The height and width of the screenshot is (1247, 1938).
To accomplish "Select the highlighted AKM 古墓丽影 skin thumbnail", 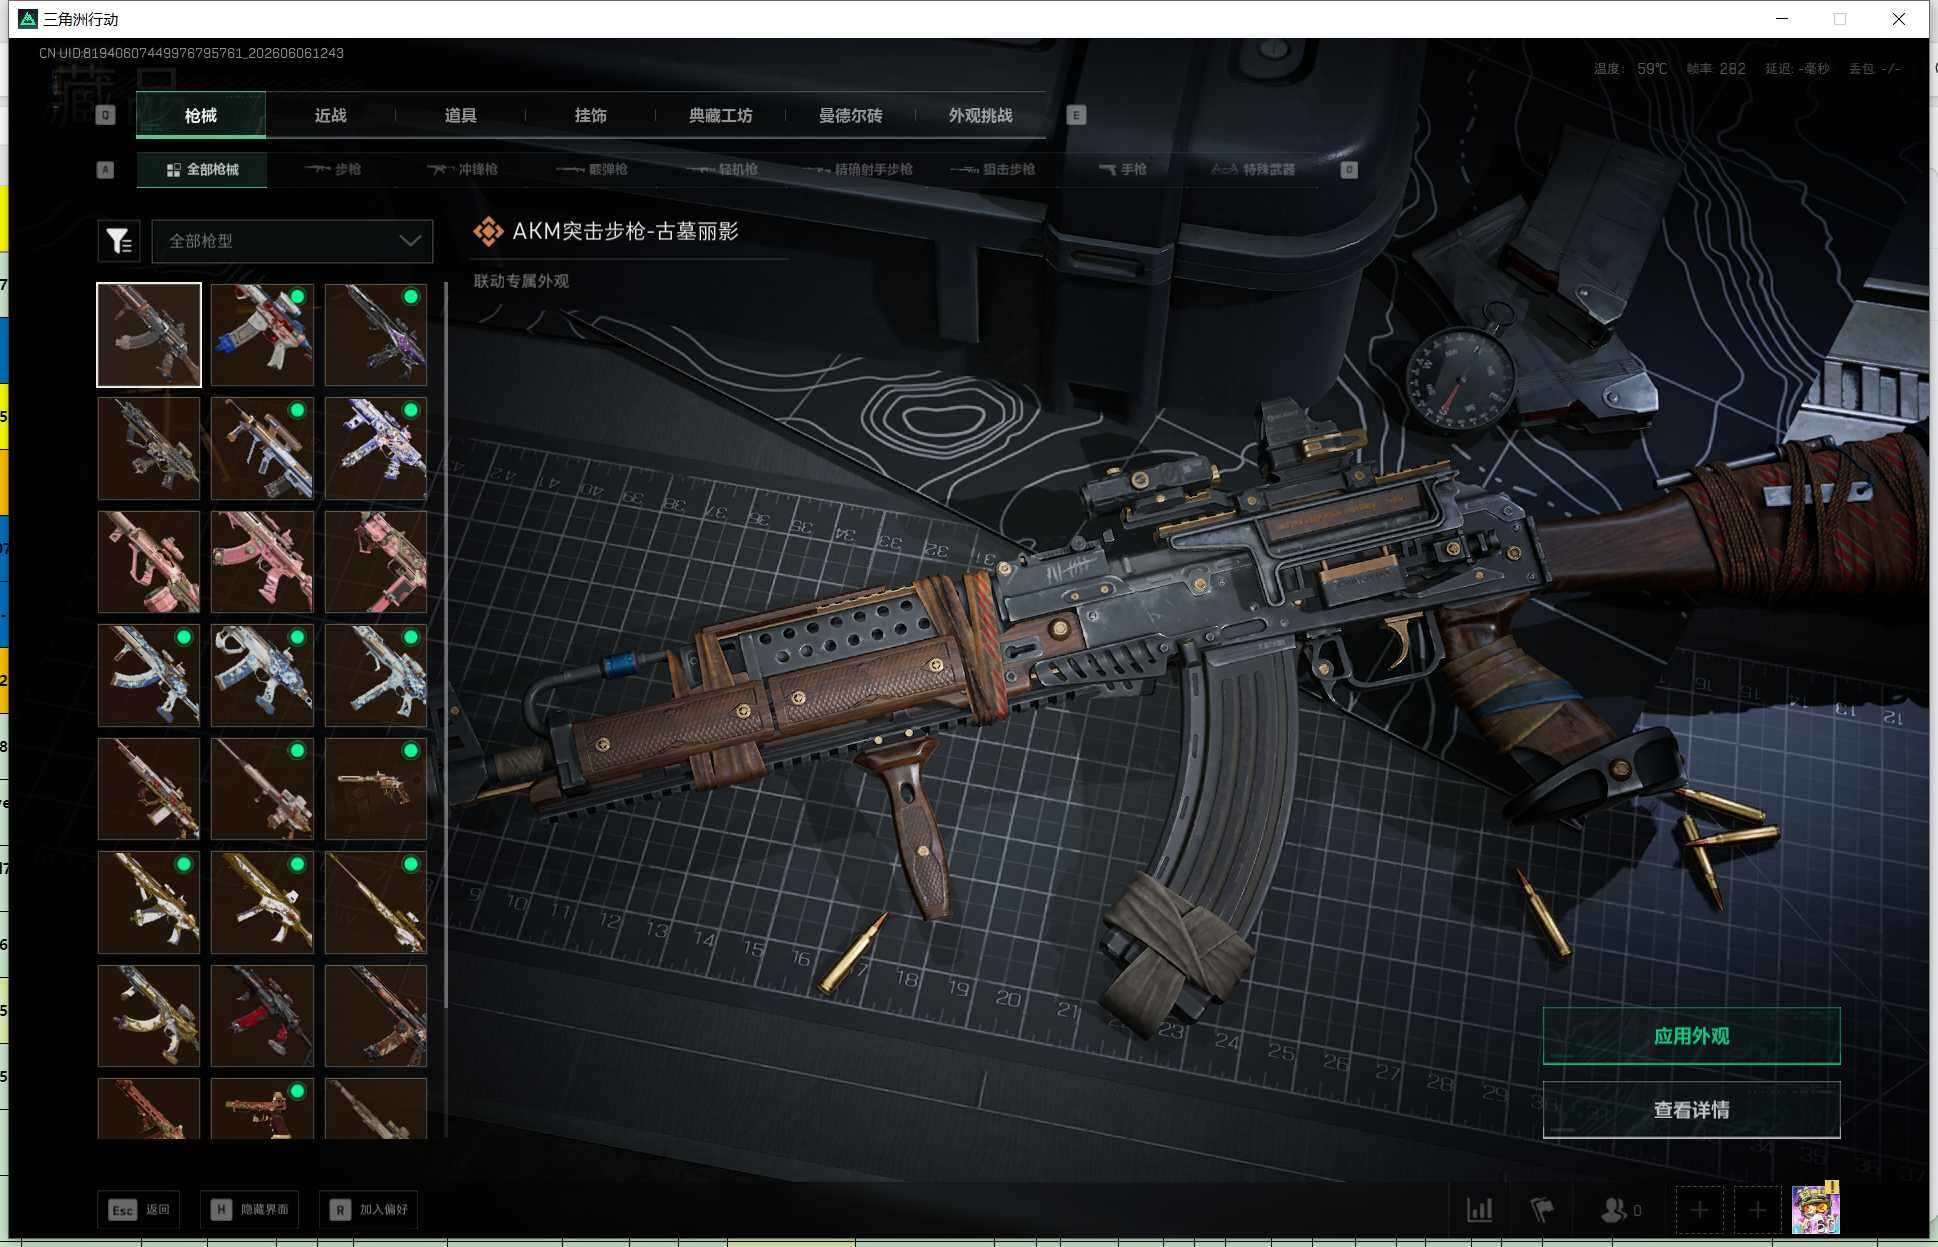I will tap(149, 335).
